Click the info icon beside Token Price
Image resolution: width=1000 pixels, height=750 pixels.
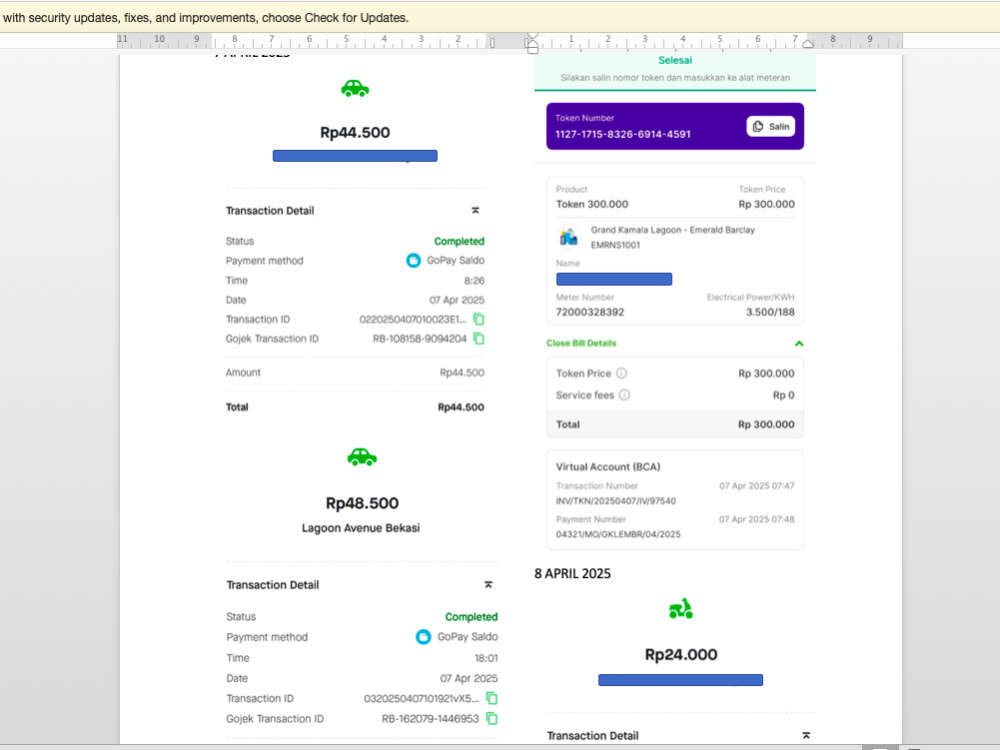tap(621, 373)
